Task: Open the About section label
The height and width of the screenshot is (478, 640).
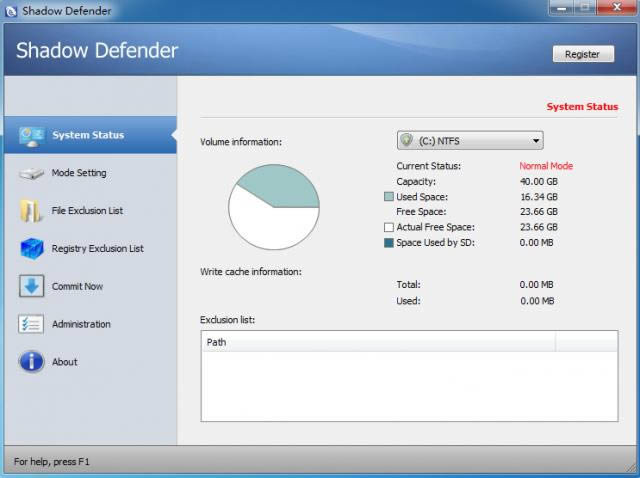Action: [64, 362]
